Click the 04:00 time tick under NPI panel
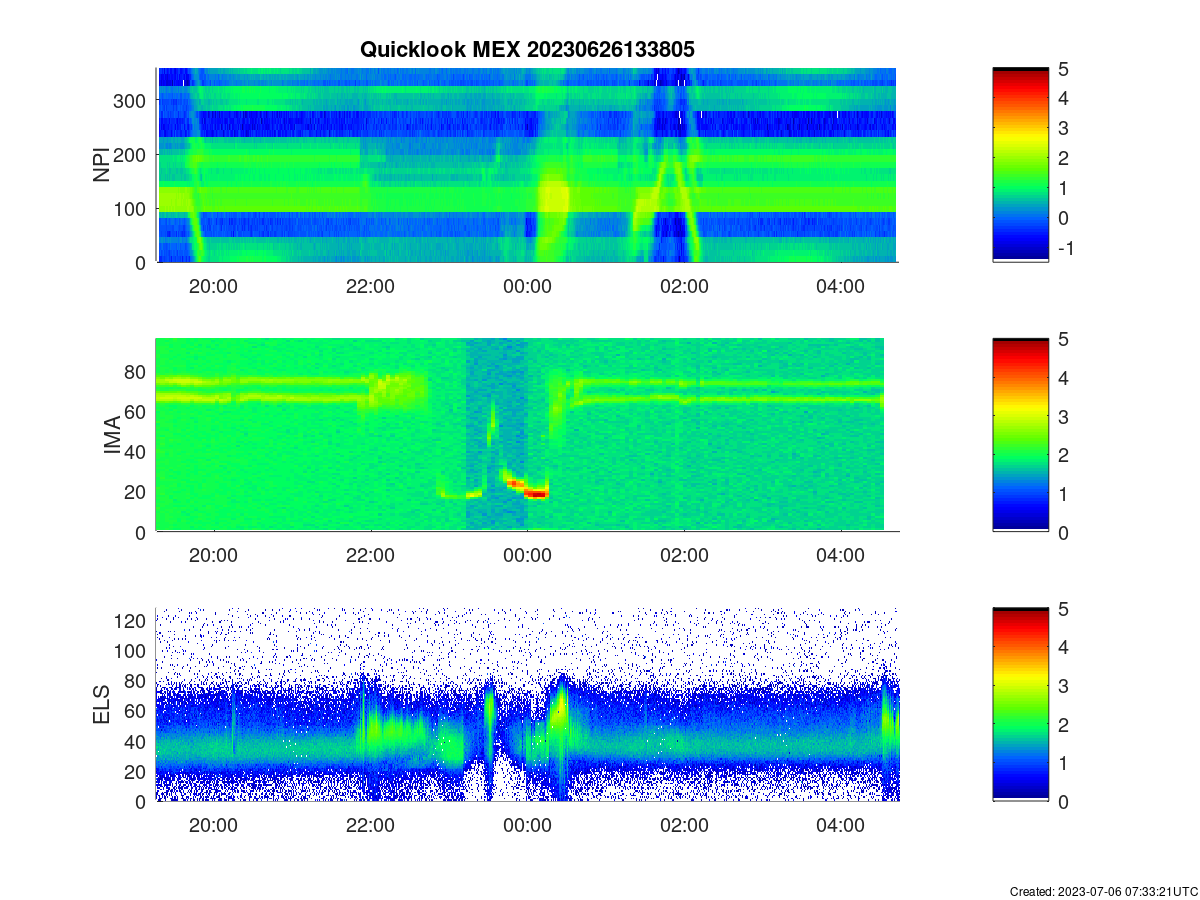This screenshot has width=1200, height=900. 841,285
